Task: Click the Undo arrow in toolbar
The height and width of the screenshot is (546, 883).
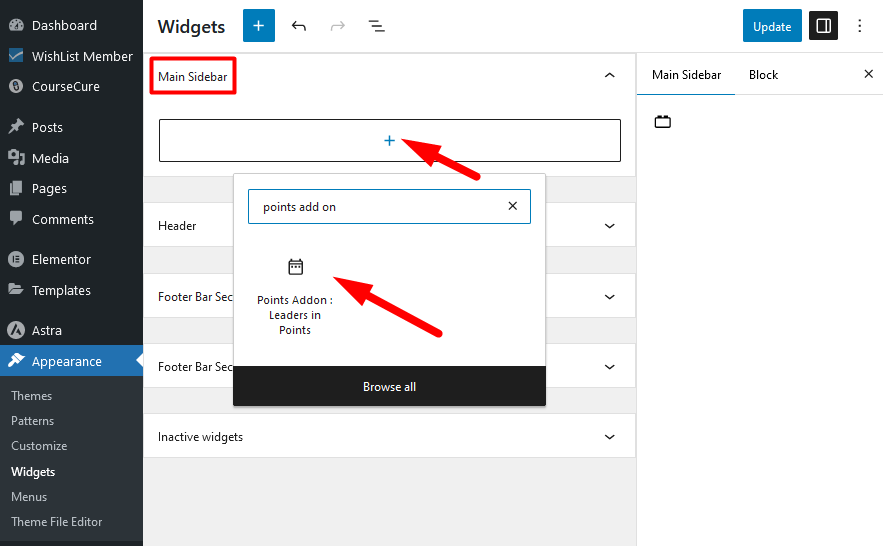Action: pyautogui.click(x=298, y=26)
